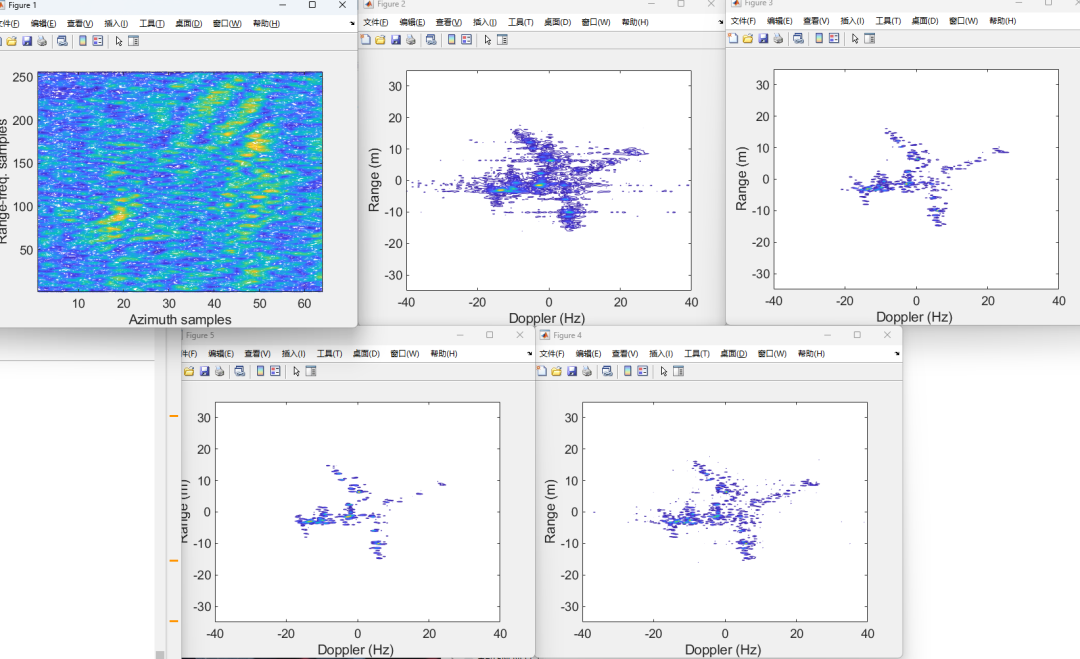Link plot icon in Figure 4 toolbar
Image resolution: width=1080 pixels, height=659 pixels.
coord(607,371)
